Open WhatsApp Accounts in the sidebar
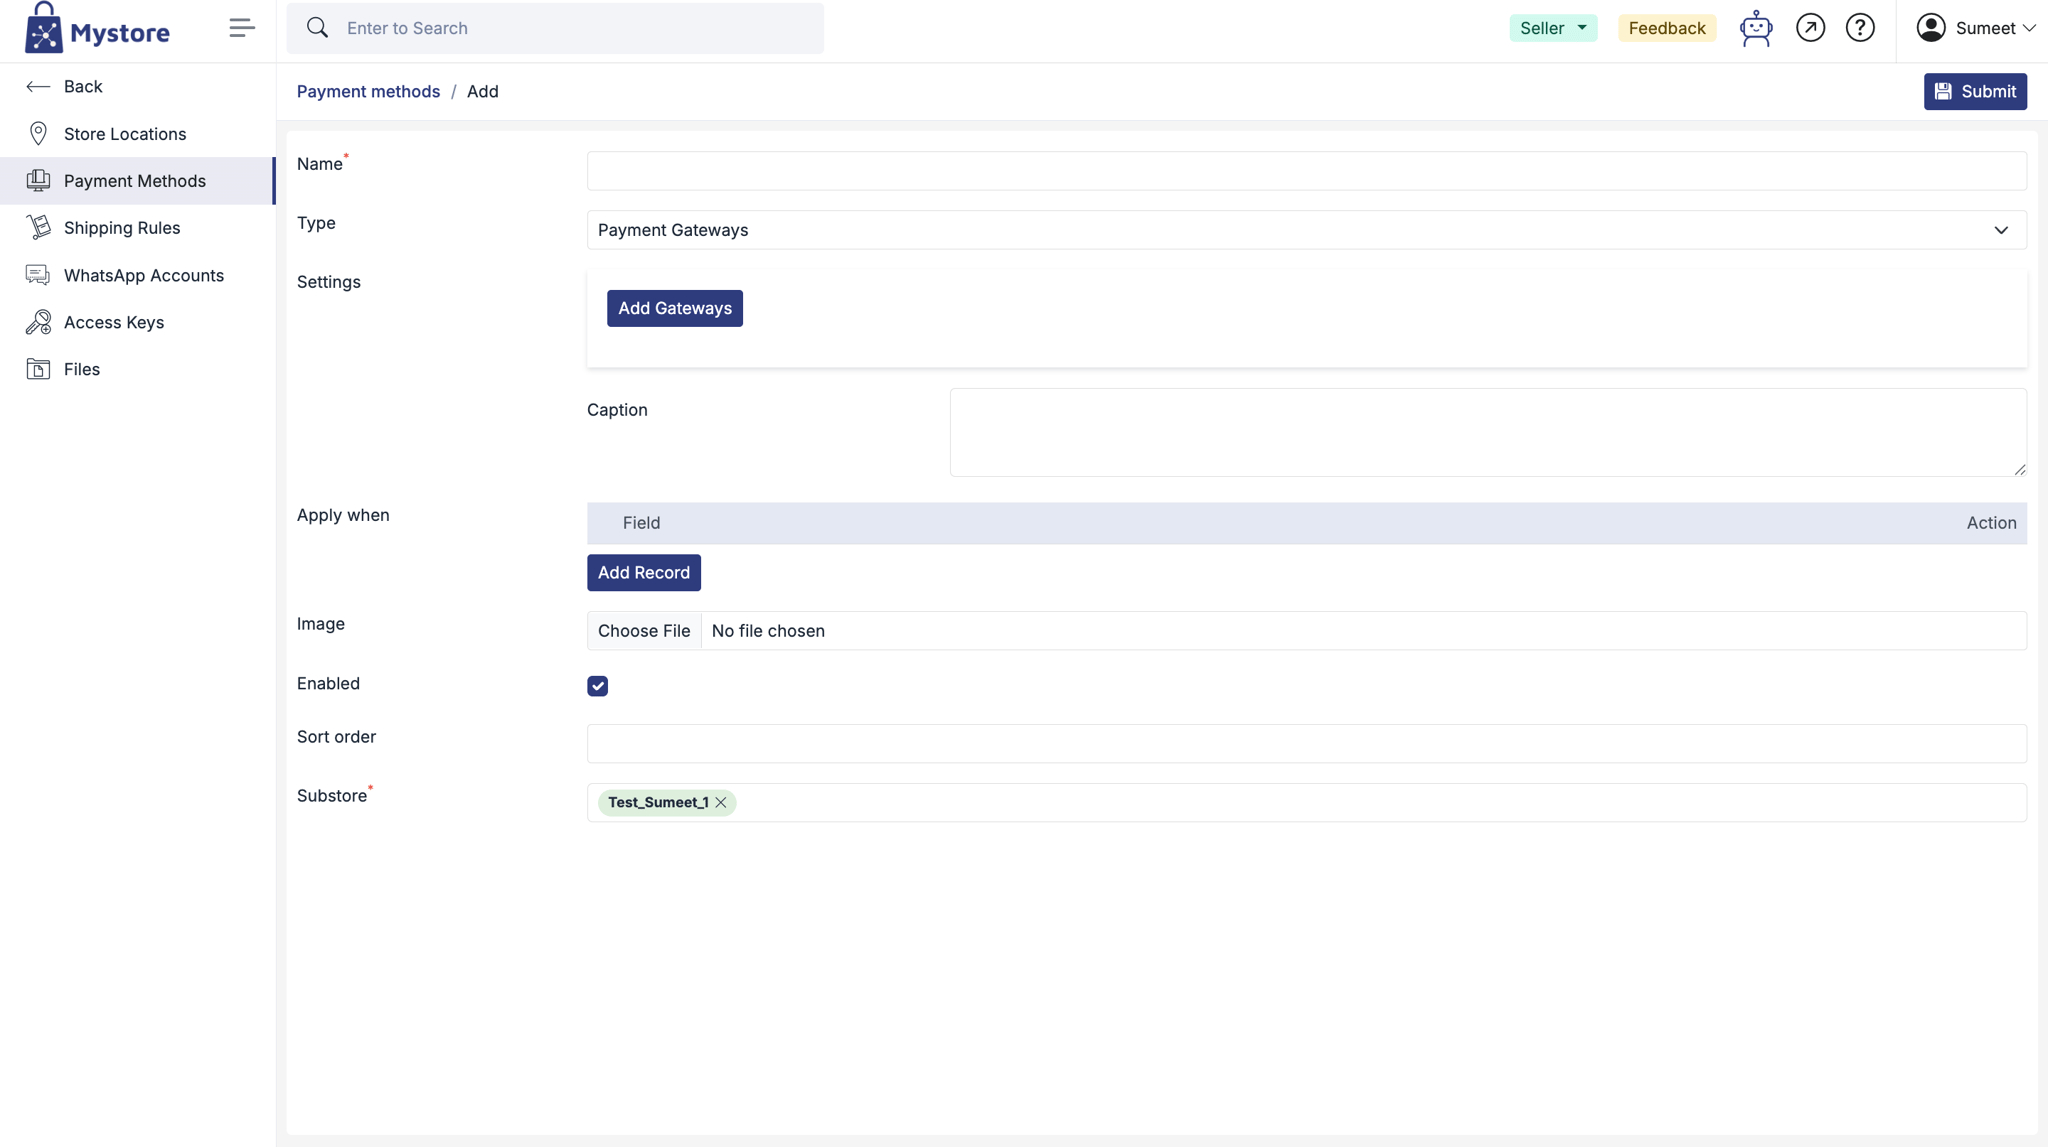 pyautogui.click(x=143, y=275)
